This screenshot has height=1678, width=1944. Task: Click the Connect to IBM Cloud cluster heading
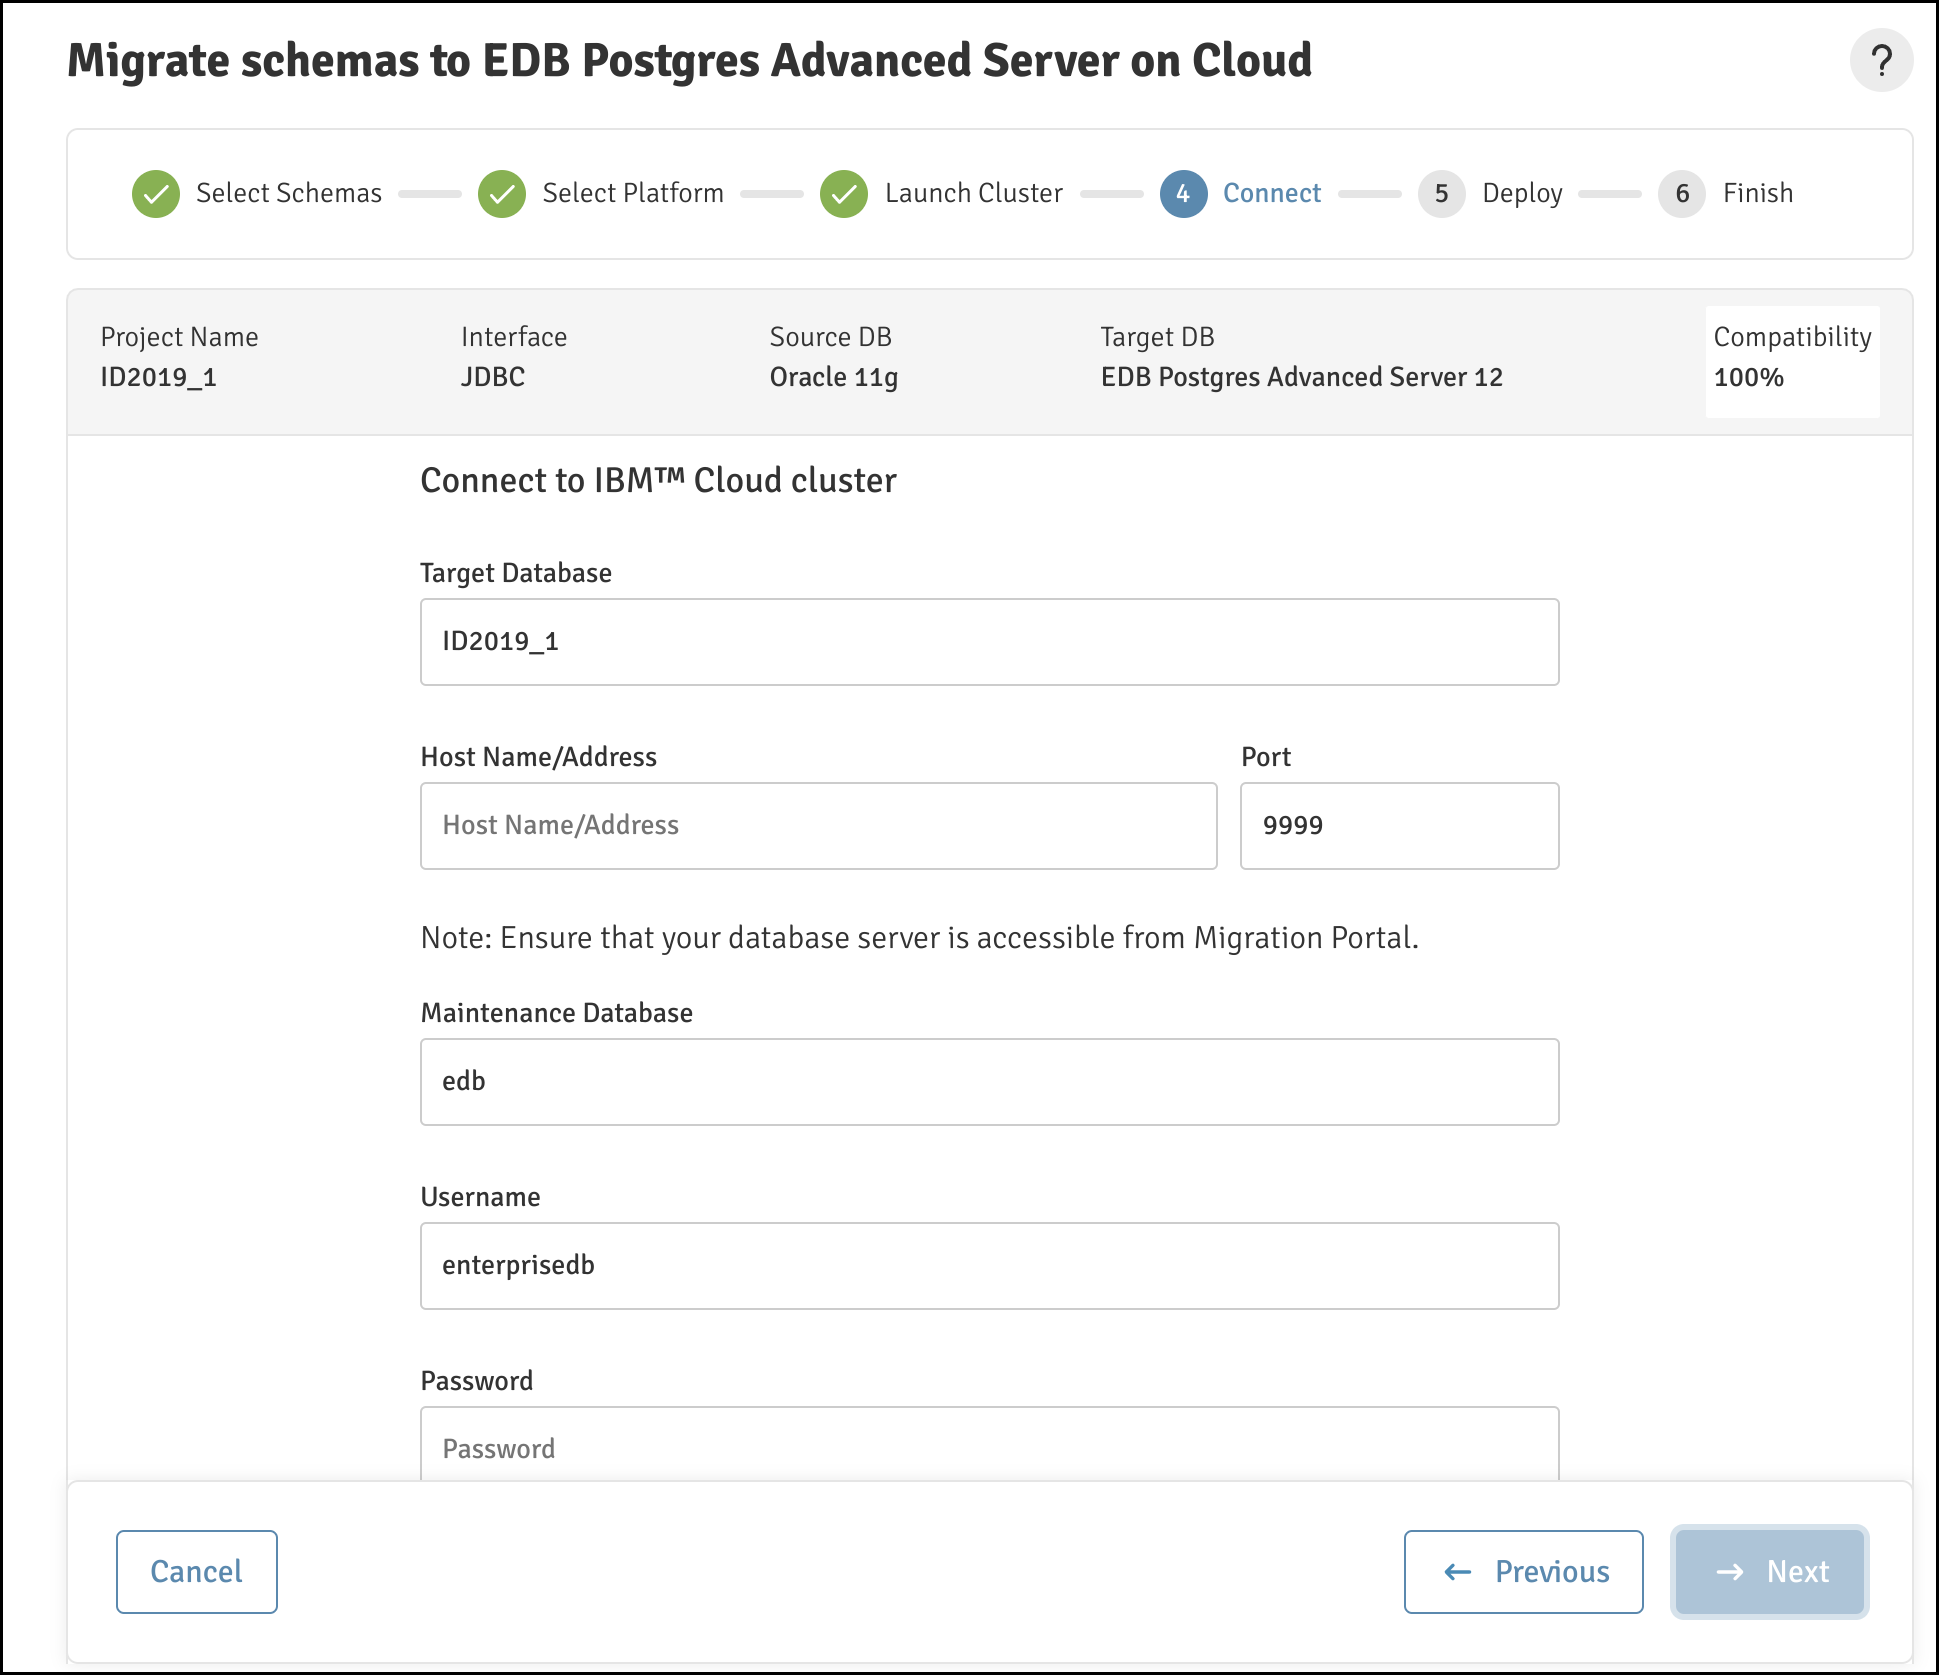pos(658,481)
